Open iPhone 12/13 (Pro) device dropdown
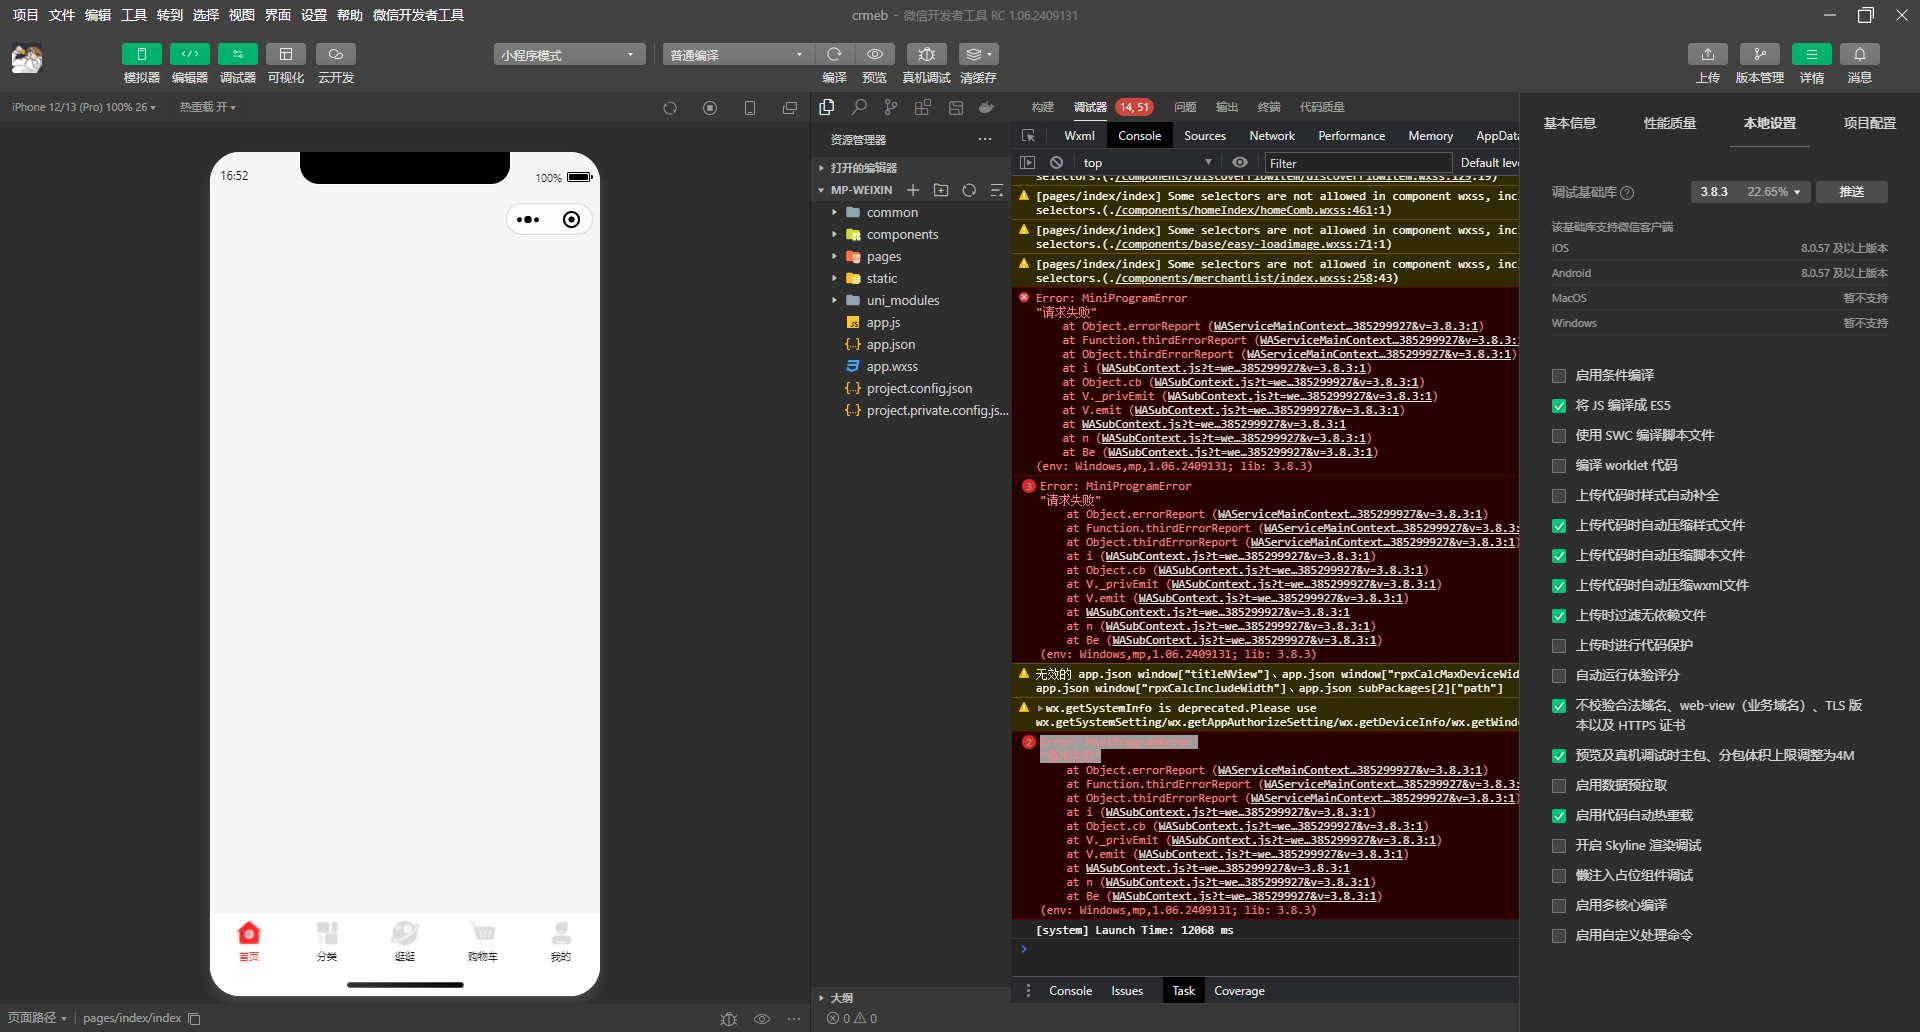The width and height of the screenshot is (1920, 1032). coord(84,107)
